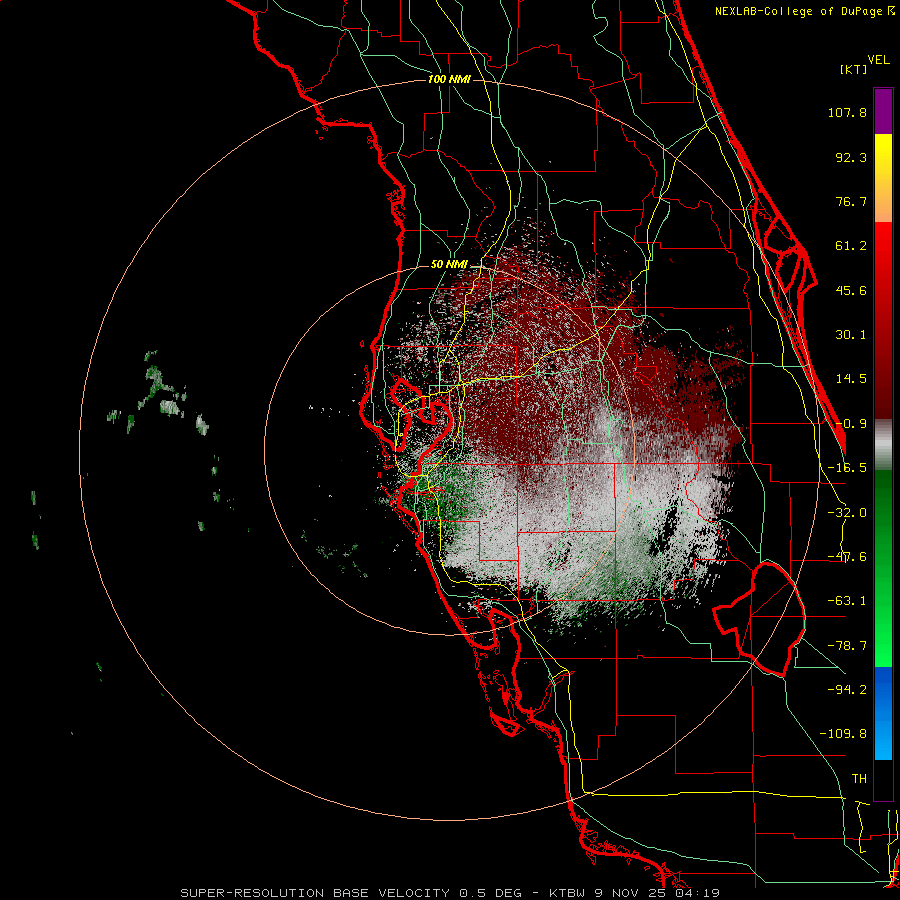This screenshot has width=900, height=900.
Task: Click the 45.6 velocity scale value
Action: click(x=851, y=290)
